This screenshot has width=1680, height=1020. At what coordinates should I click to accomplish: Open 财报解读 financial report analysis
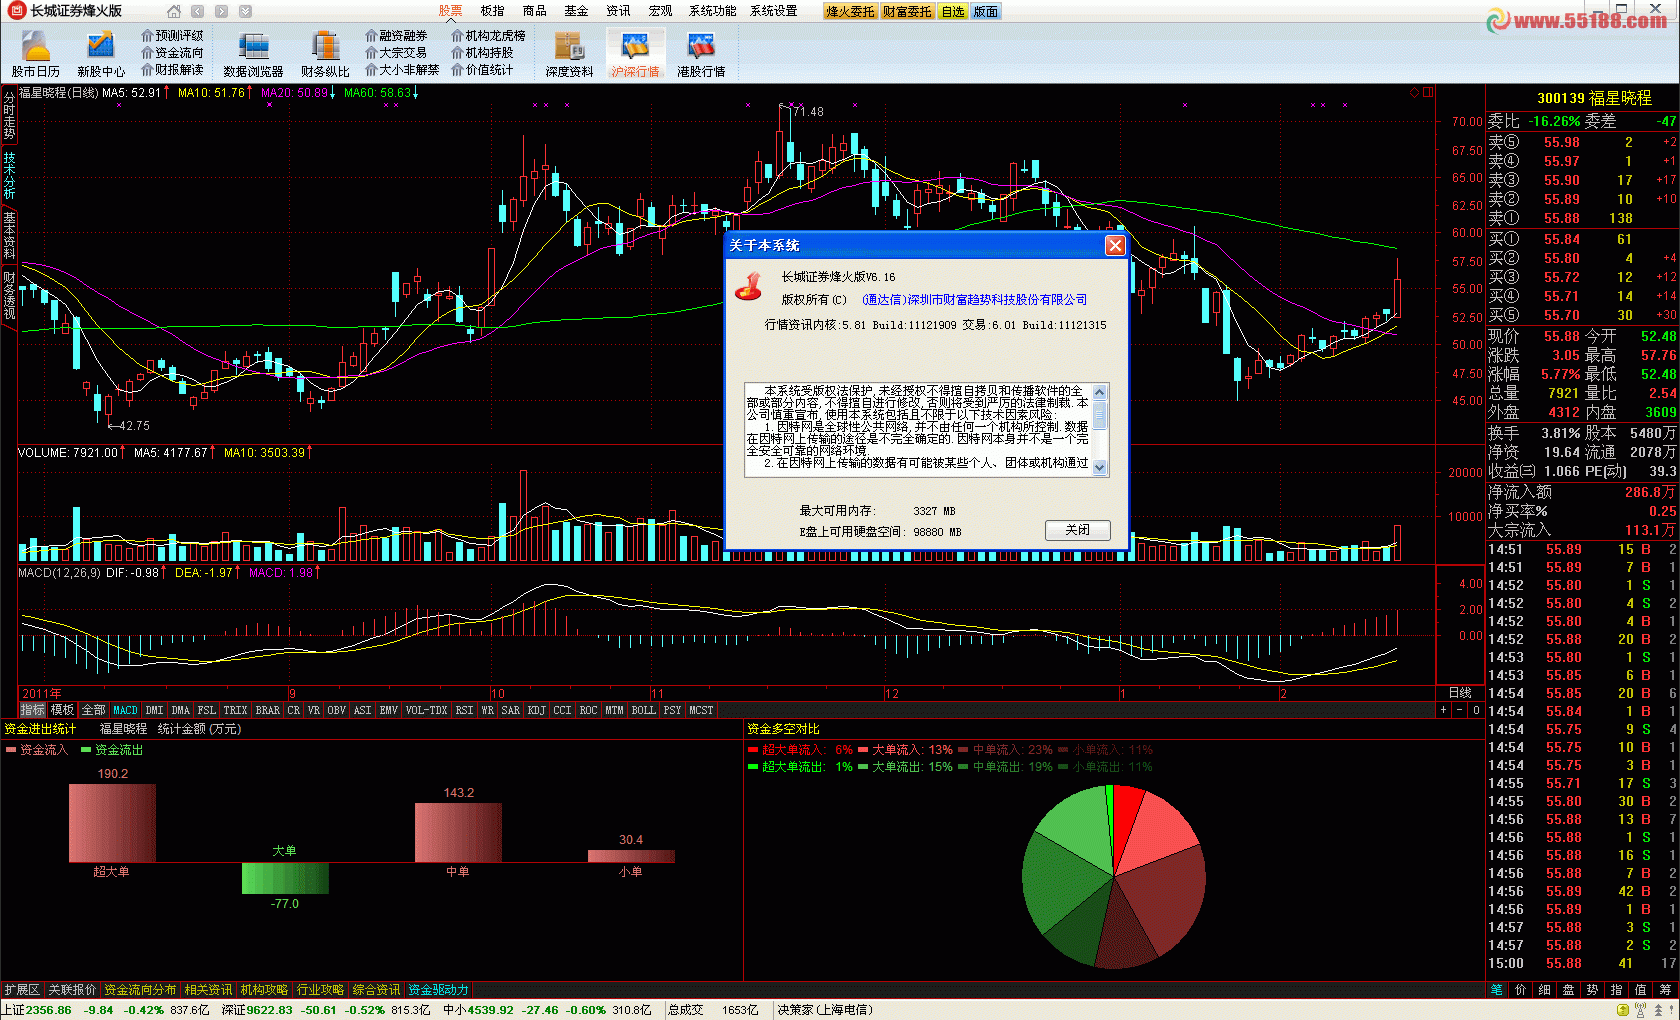click(x=172, y=69)
